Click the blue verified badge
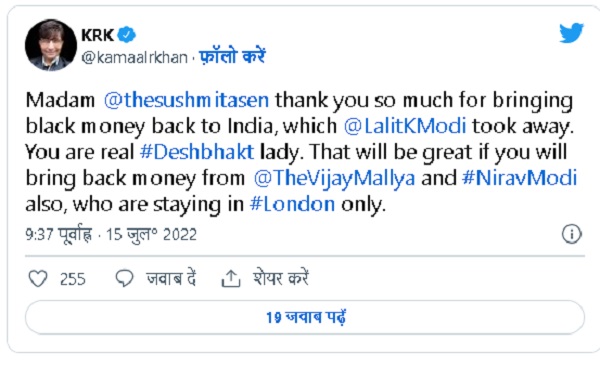Image resolution: width=600 pixels, height=367 pixels. click(127, 35)
